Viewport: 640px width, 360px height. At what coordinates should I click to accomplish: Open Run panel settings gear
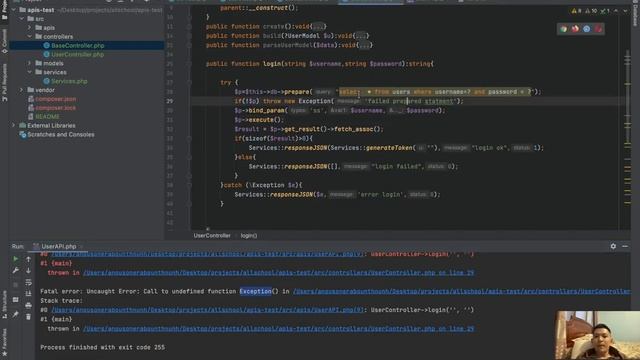pos(613,246)
